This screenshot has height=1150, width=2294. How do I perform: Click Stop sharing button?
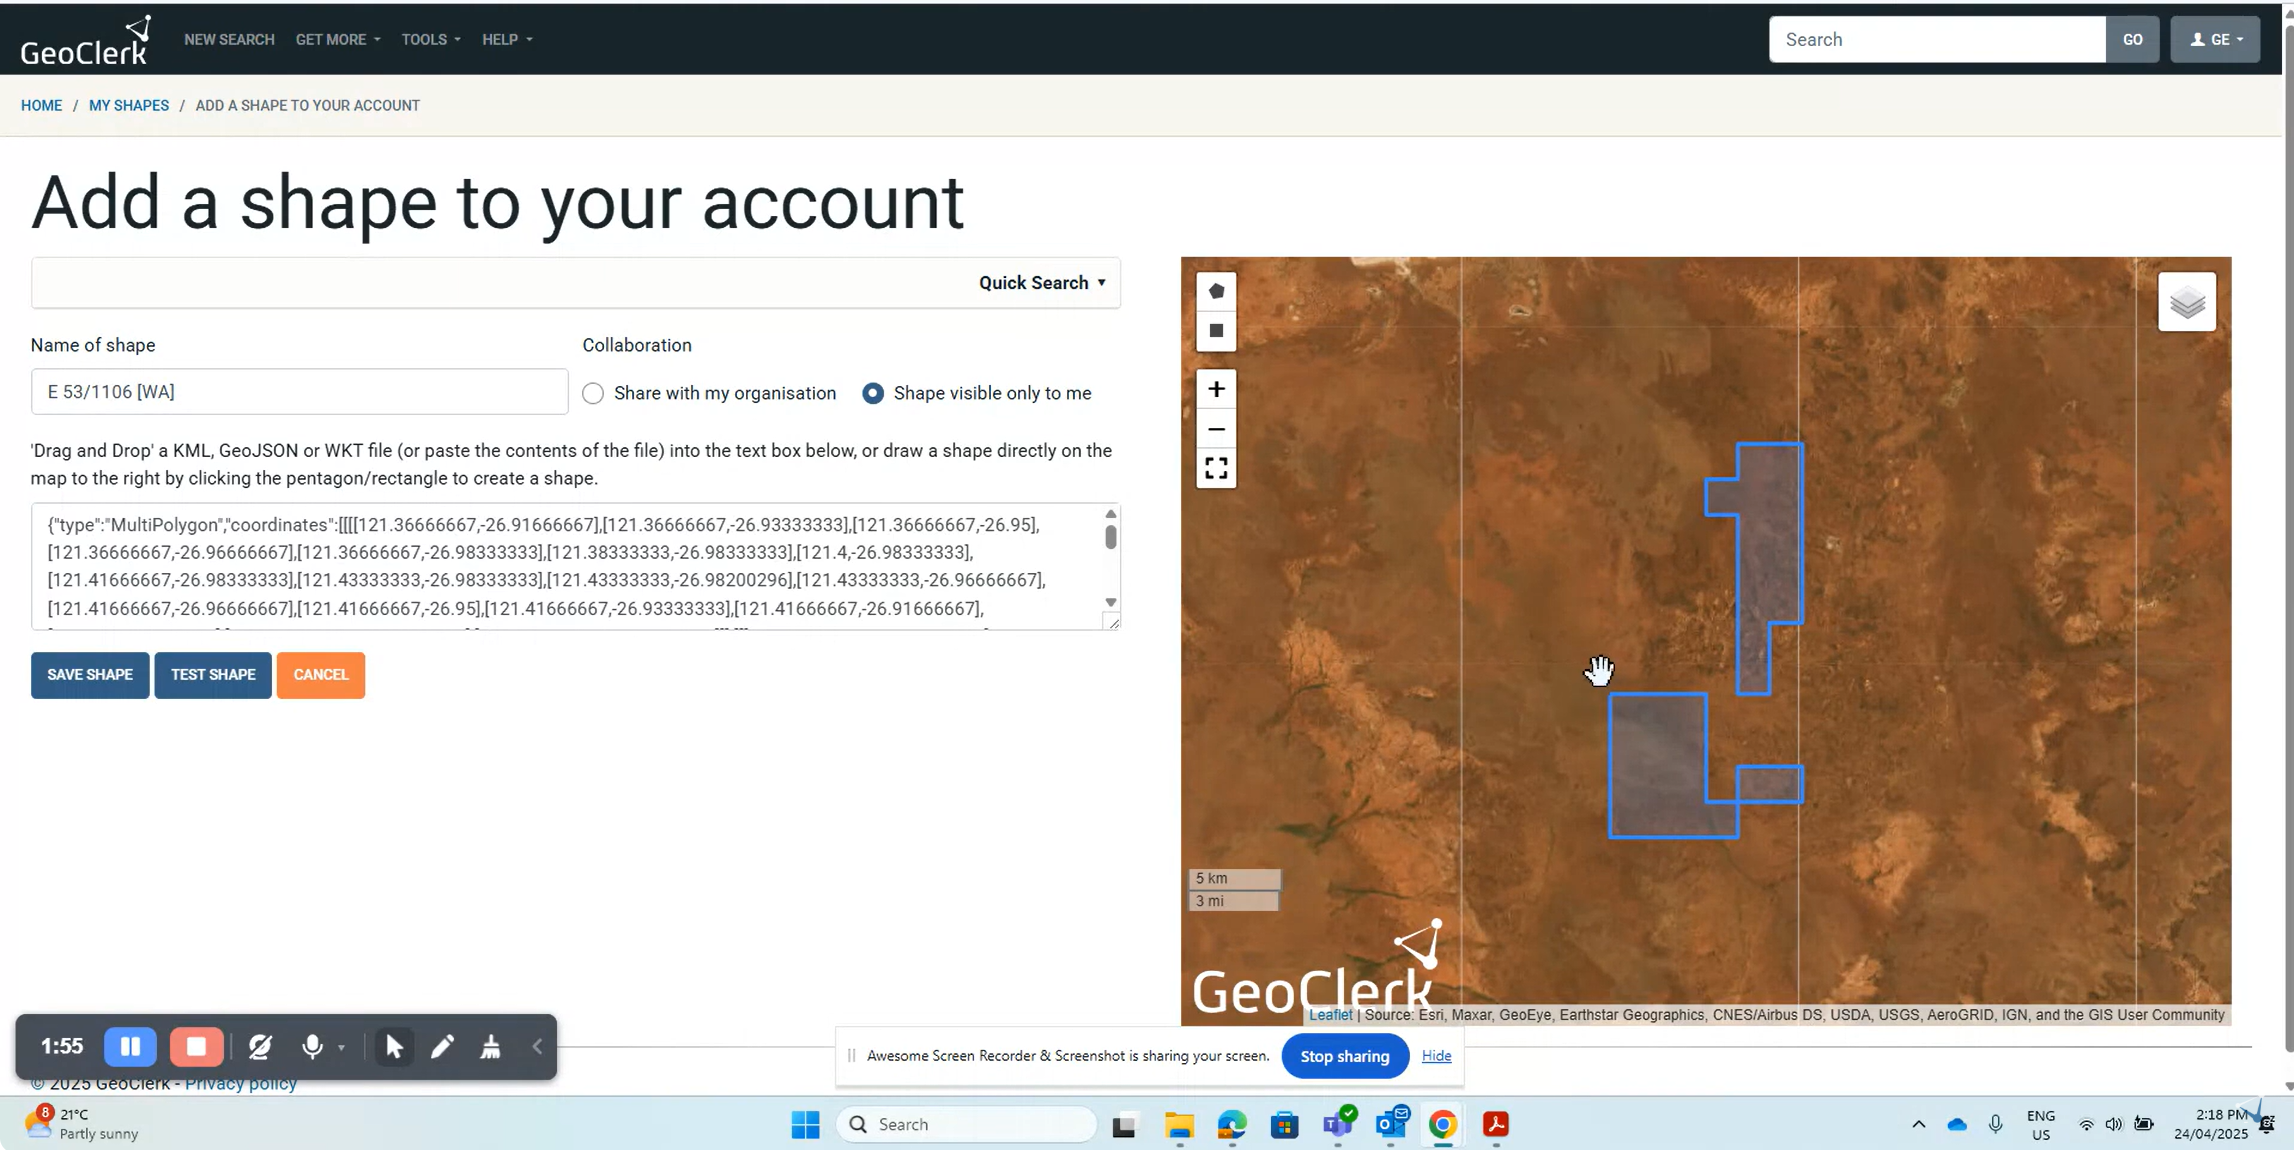(1345, 1057)
